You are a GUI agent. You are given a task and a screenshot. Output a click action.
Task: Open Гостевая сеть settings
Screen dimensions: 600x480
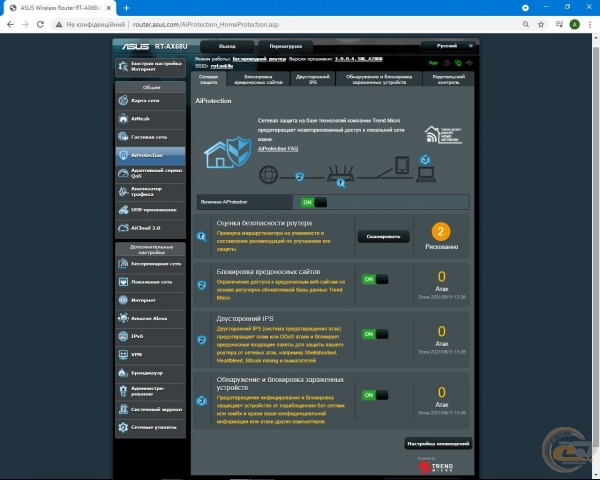click(150, 137)
